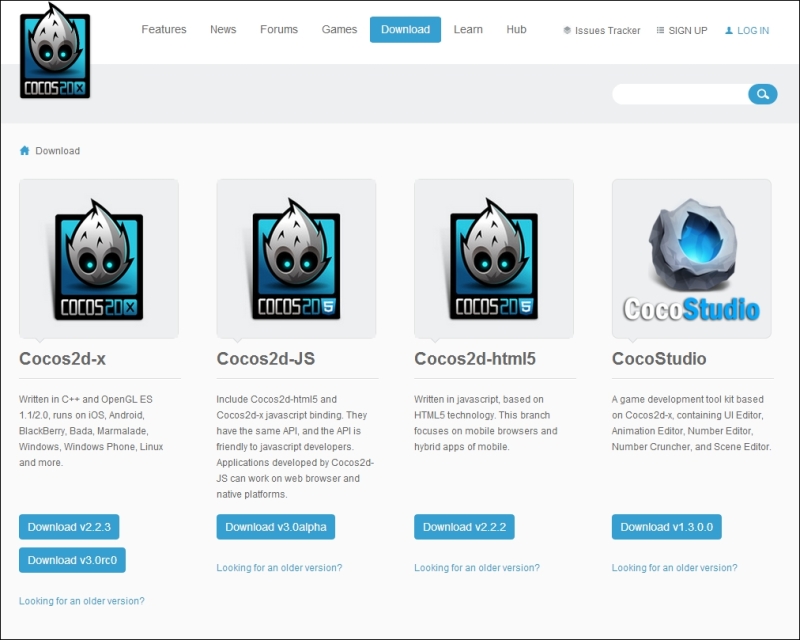Click the LOG IN person icon

729,30
